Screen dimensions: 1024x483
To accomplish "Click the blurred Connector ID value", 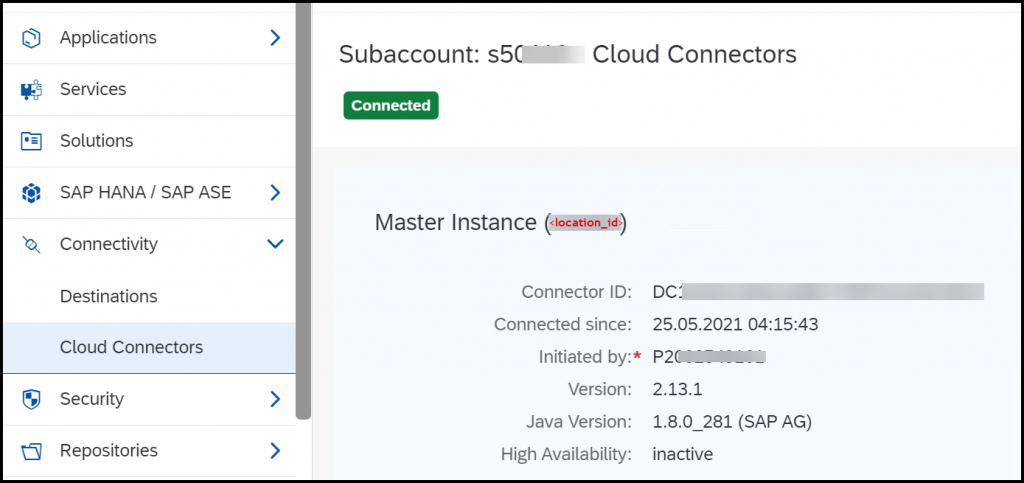I will point(818,292).
